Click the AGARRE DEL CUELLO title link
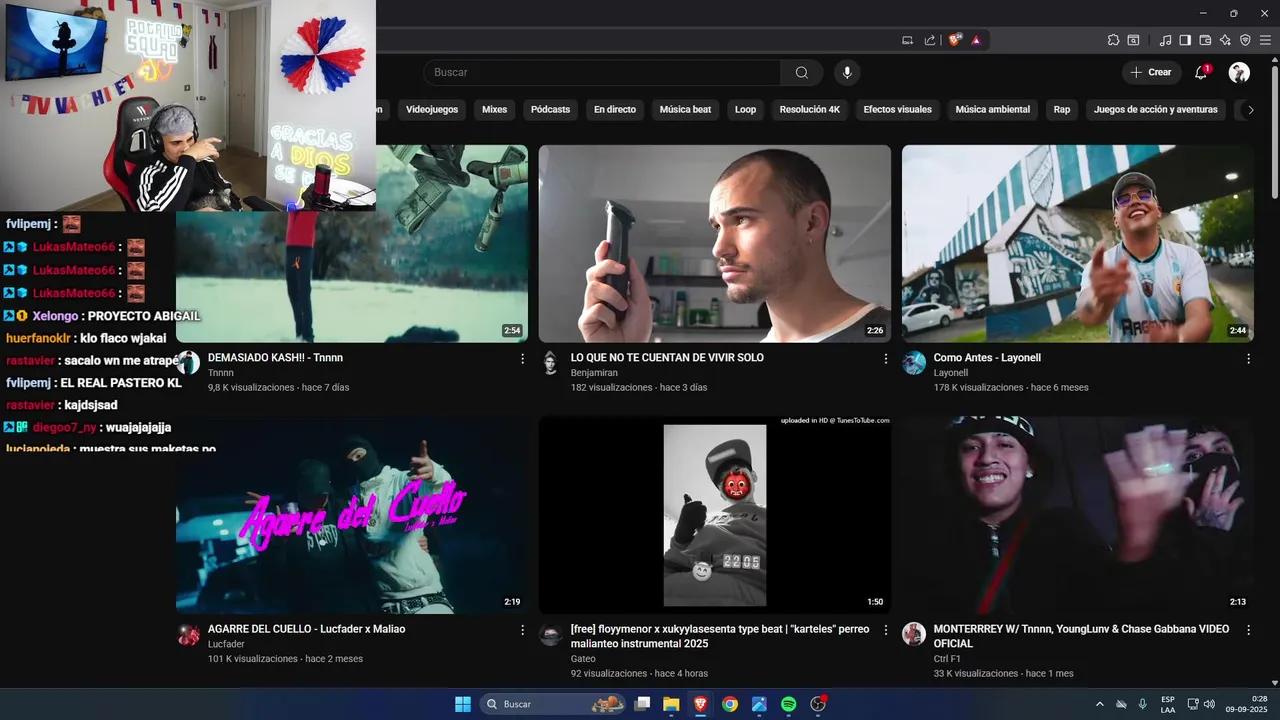Viewport: 1280px width, 720px height. [306, 630]
